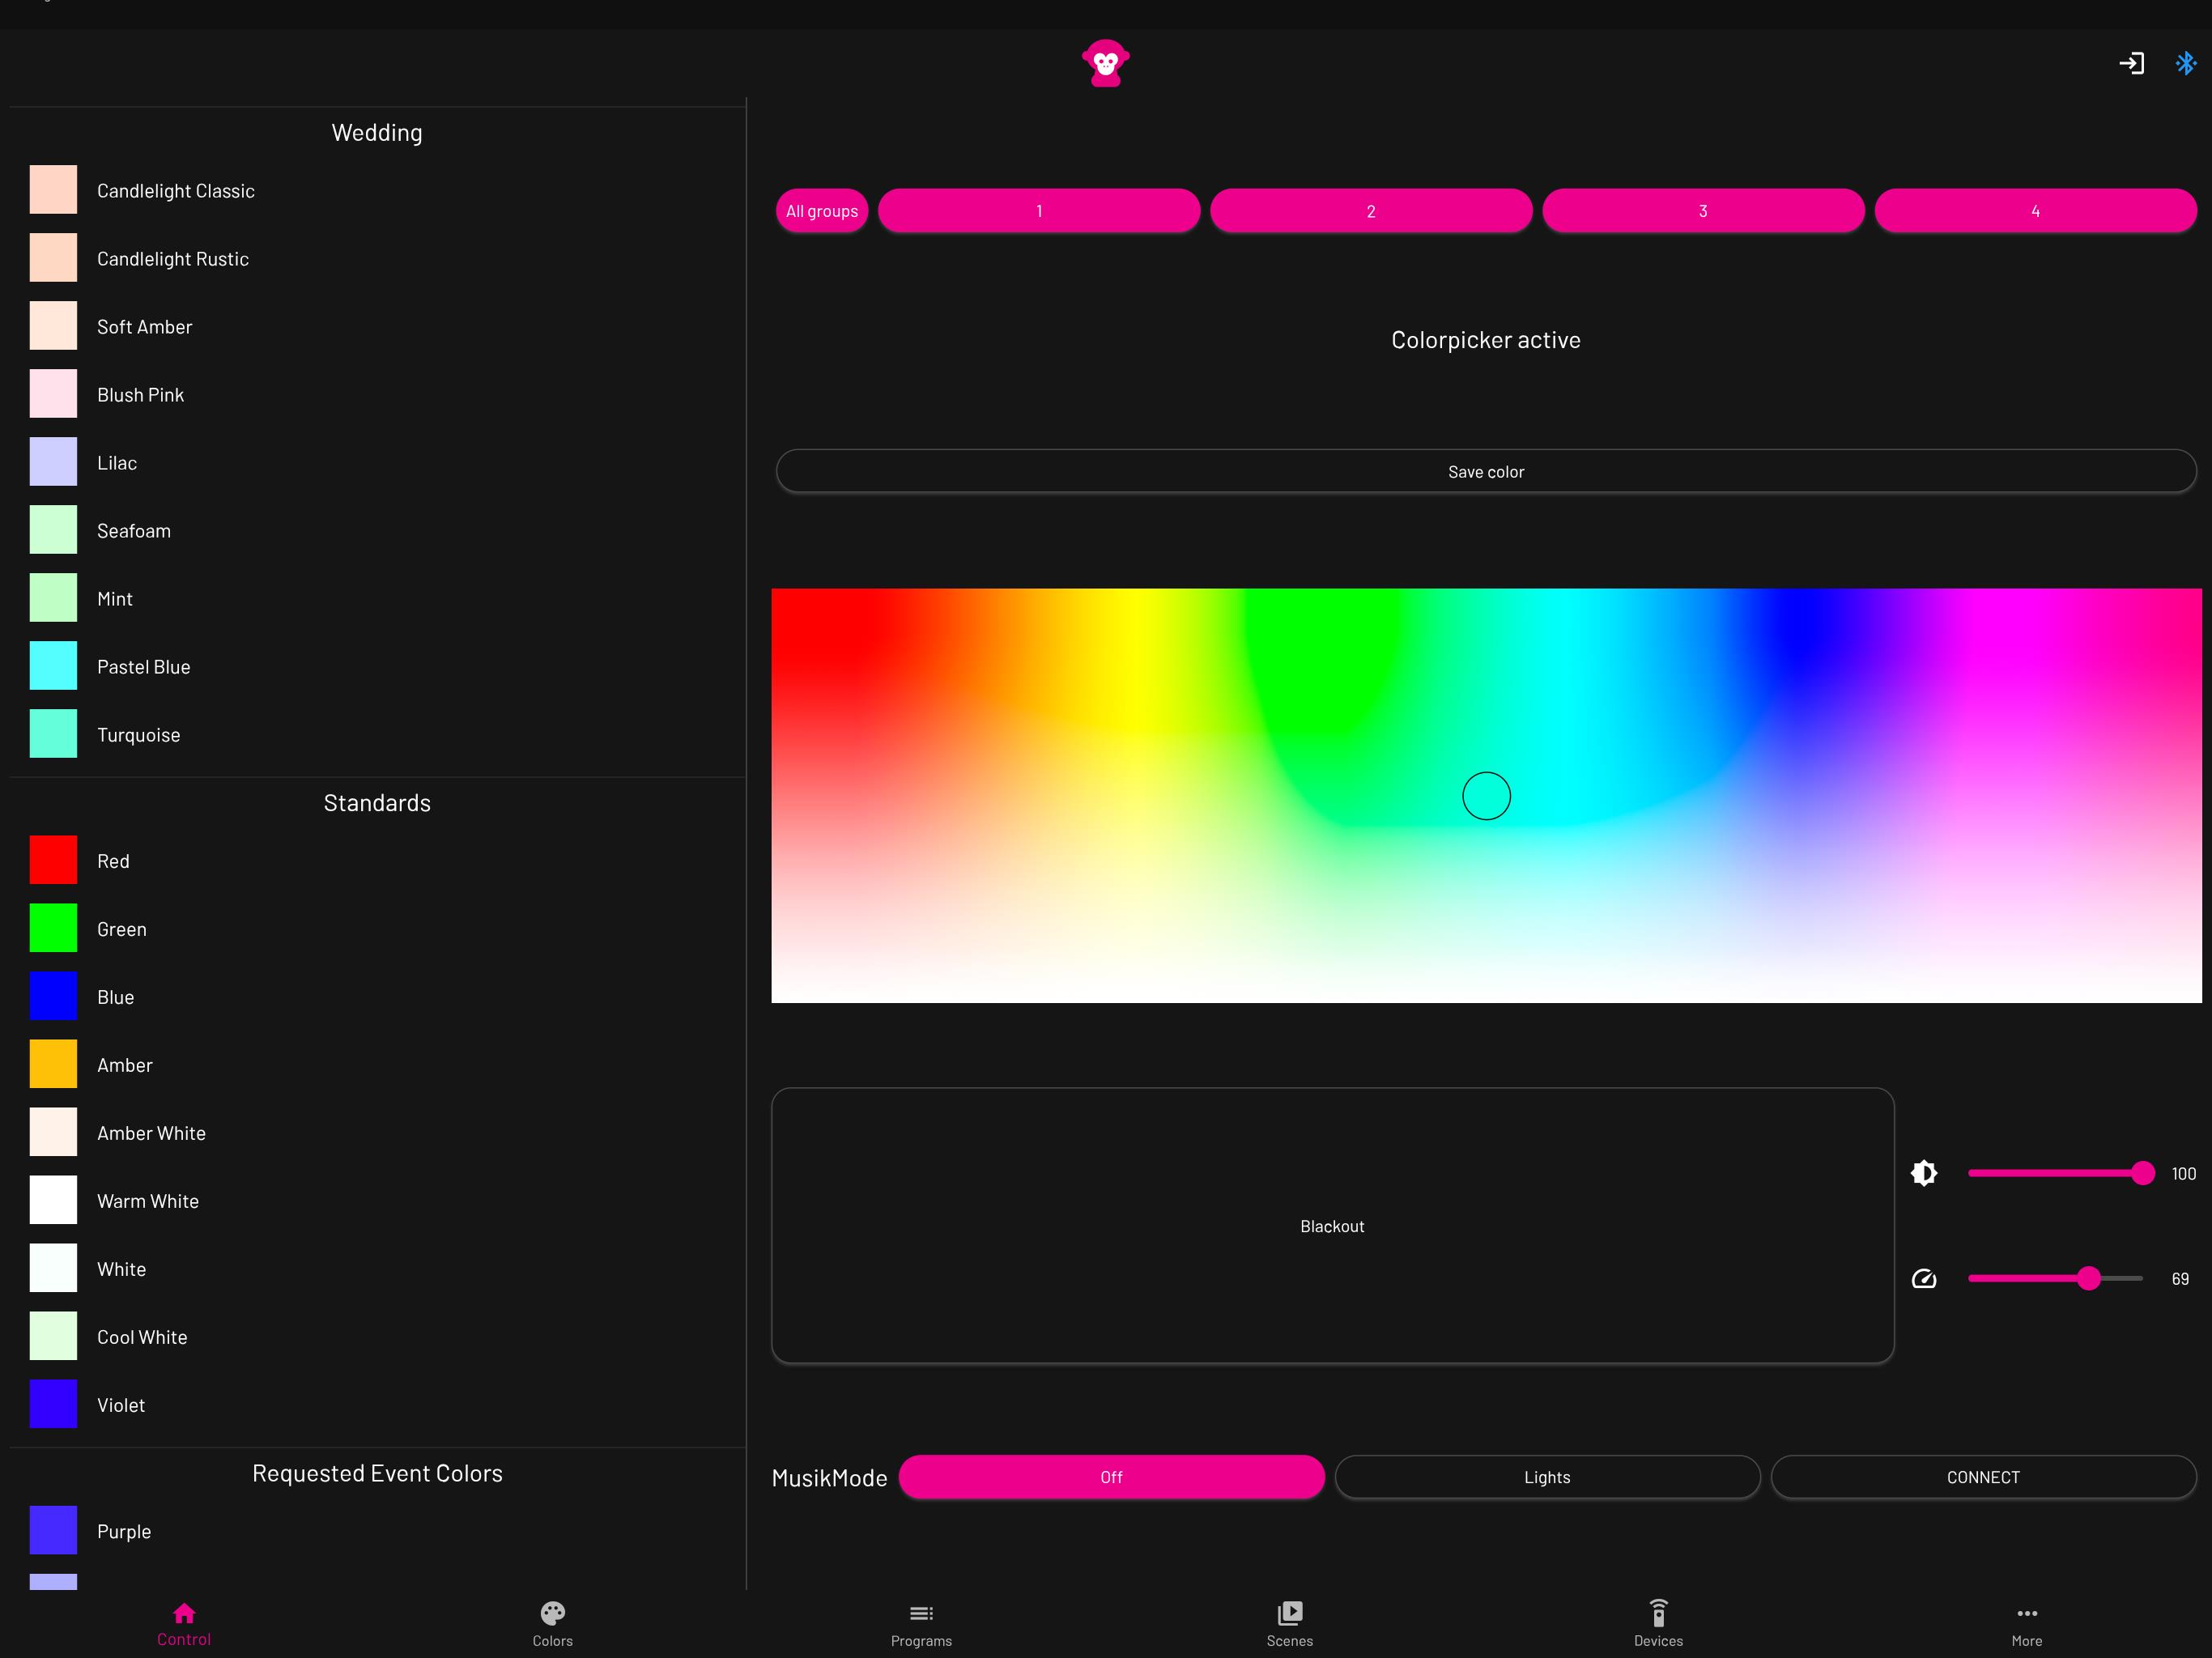Expand the Wedding color category
Image resolution: width=2212 pixels, height=1658 pixels.
click(375, 130)
